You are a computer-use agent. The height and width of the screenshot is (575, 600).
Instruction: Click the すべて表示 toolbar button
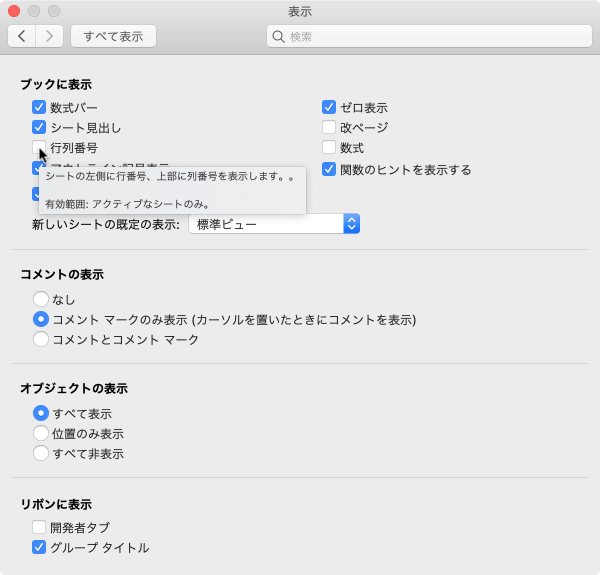coord(113,36)
